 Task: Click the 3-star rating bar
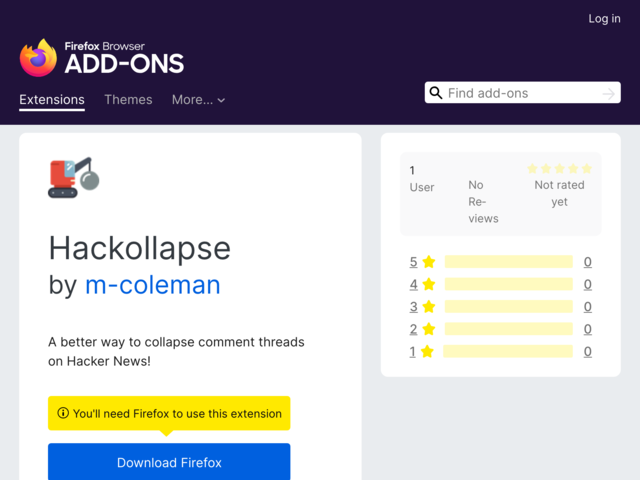[509, 307]
